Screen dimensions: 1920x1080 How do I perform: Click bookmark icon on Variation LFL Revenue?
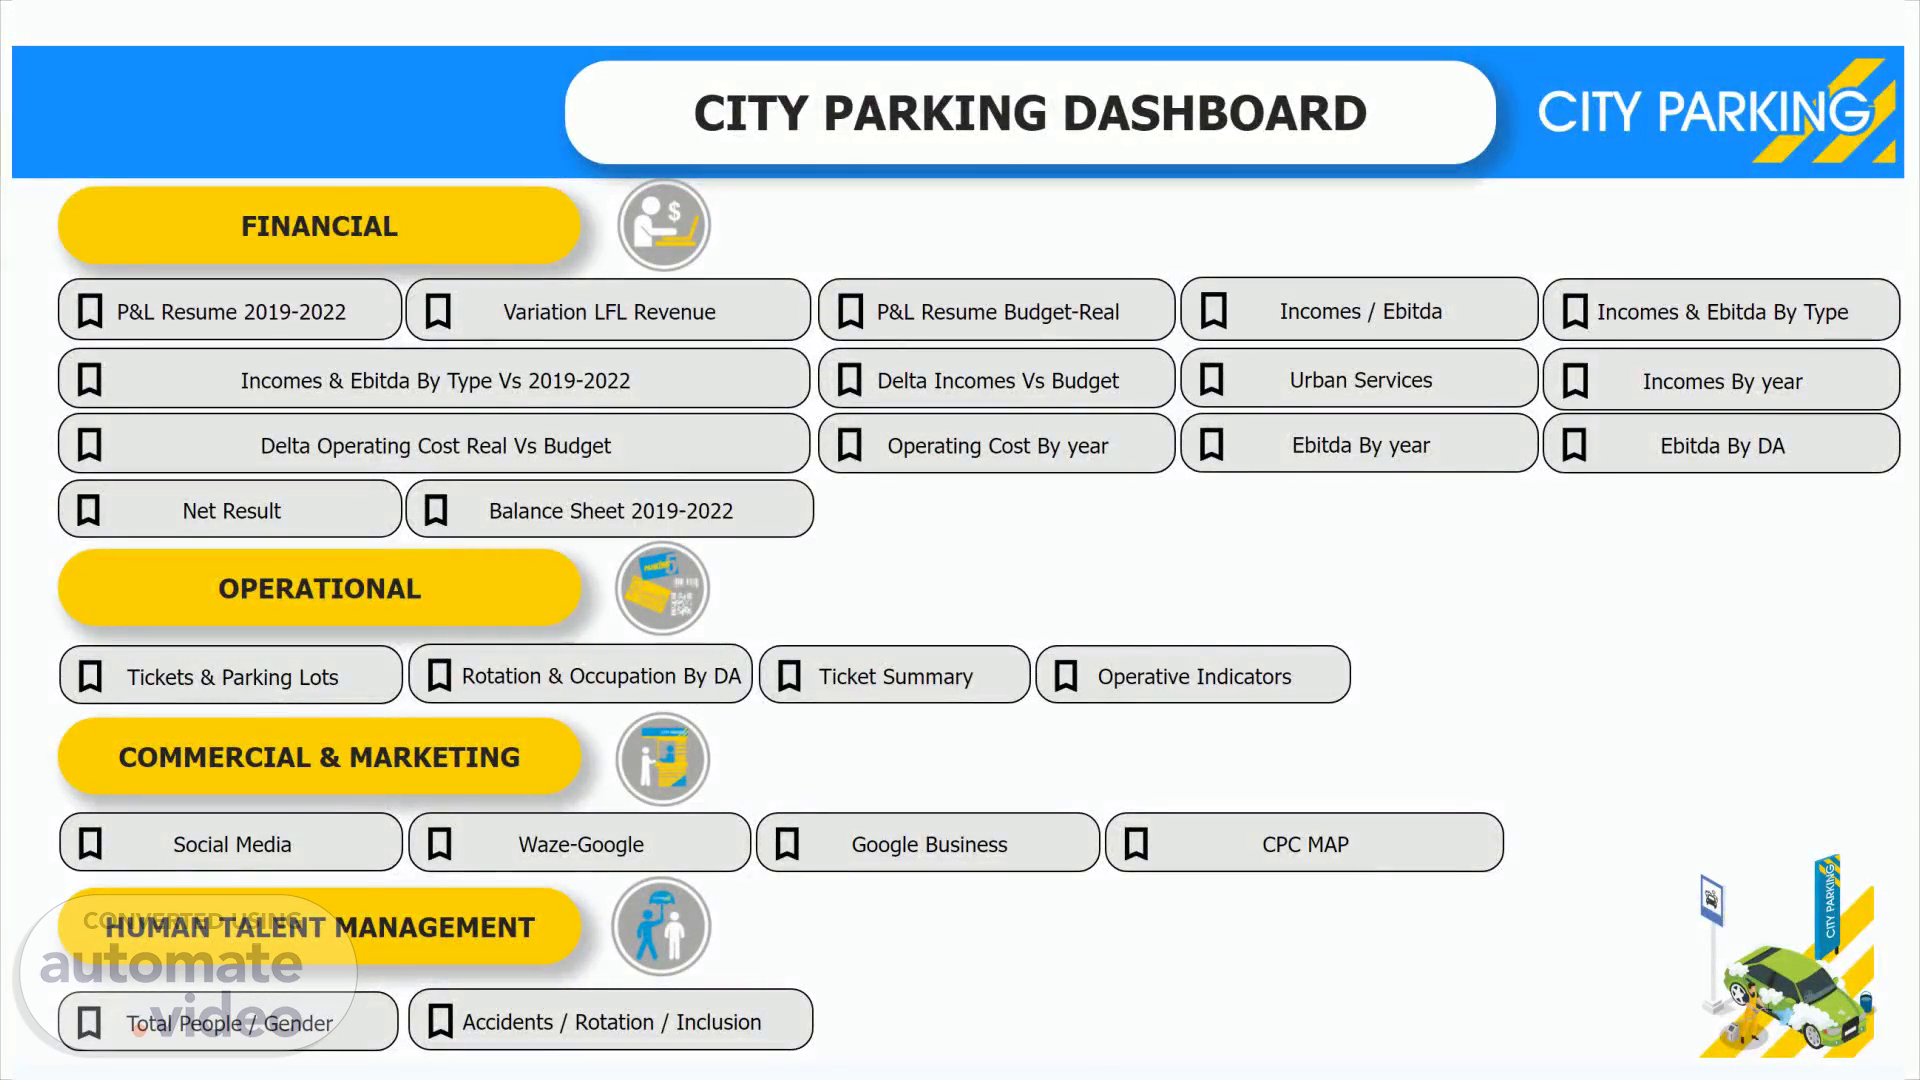click(x=438, y=311)
